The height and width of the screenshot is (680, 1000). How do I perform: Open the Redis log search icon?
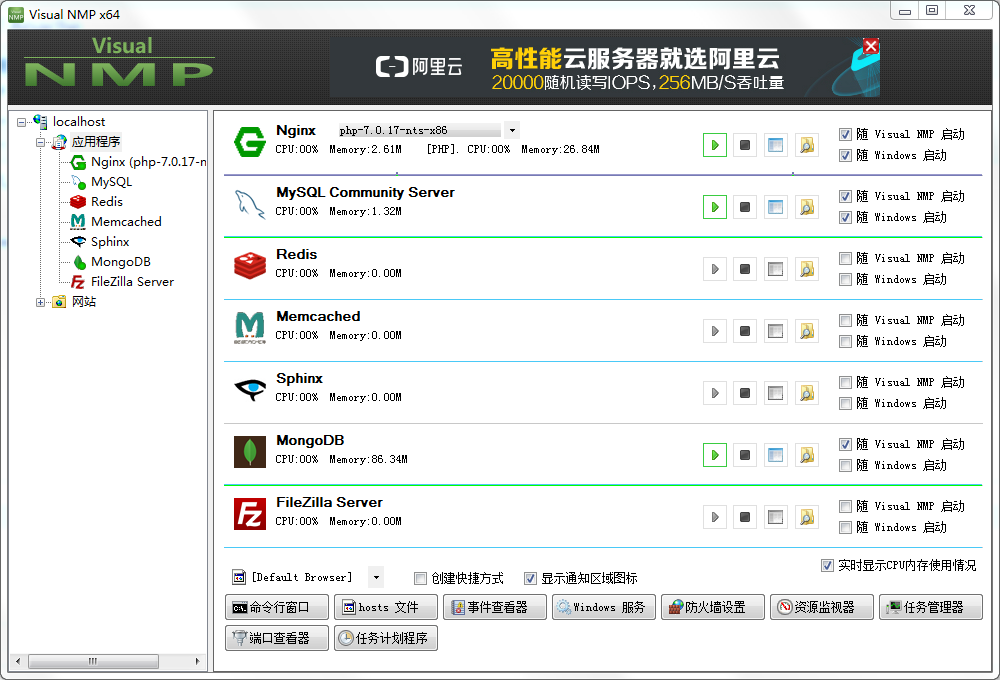coord(807,269)
